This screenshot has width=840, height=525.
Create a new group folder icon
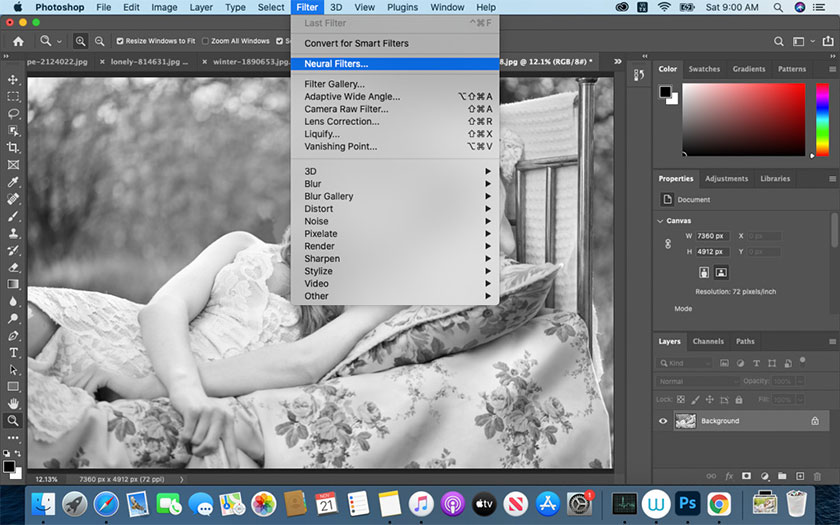[782, 476]
